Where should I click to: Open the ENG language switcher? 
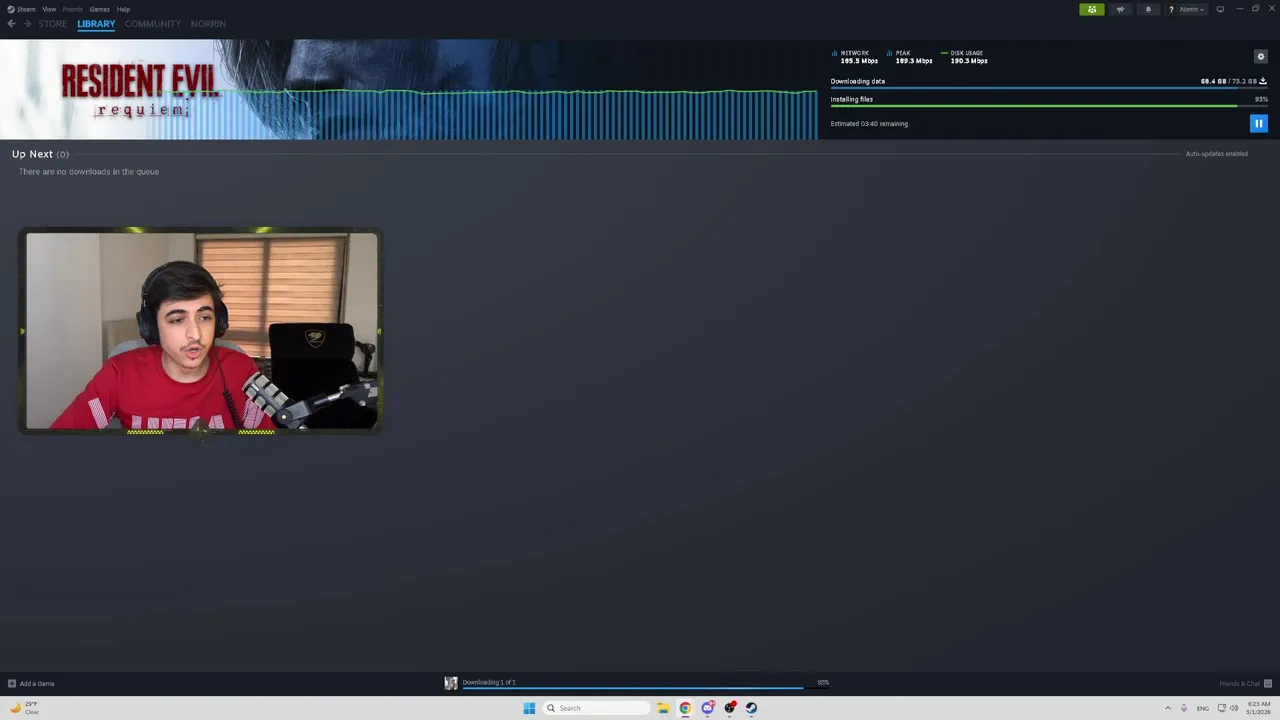click(x=1203, y=708)
